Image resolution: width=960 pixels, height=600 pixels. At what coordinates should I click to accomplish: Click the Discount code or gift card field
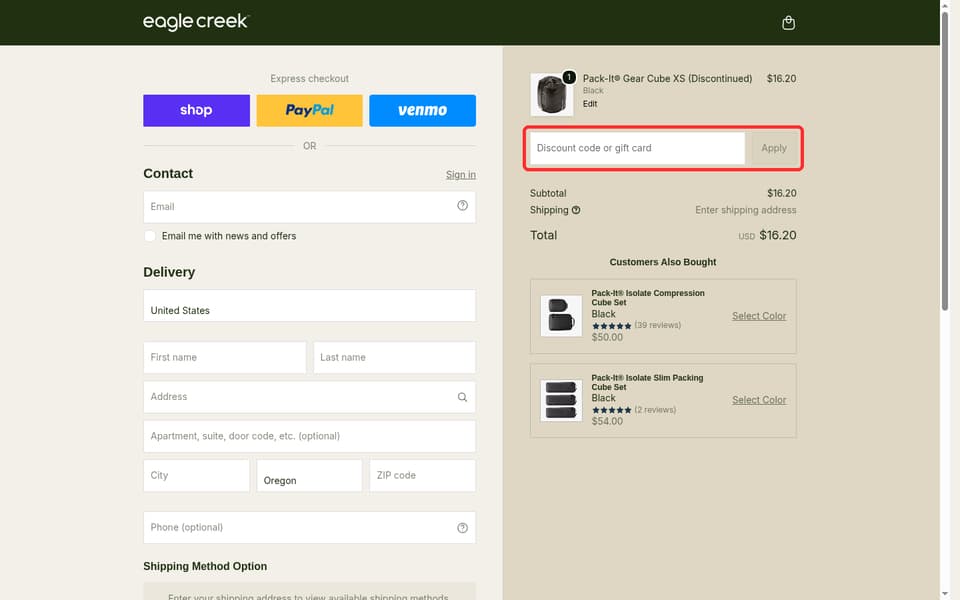pos(637,148)
